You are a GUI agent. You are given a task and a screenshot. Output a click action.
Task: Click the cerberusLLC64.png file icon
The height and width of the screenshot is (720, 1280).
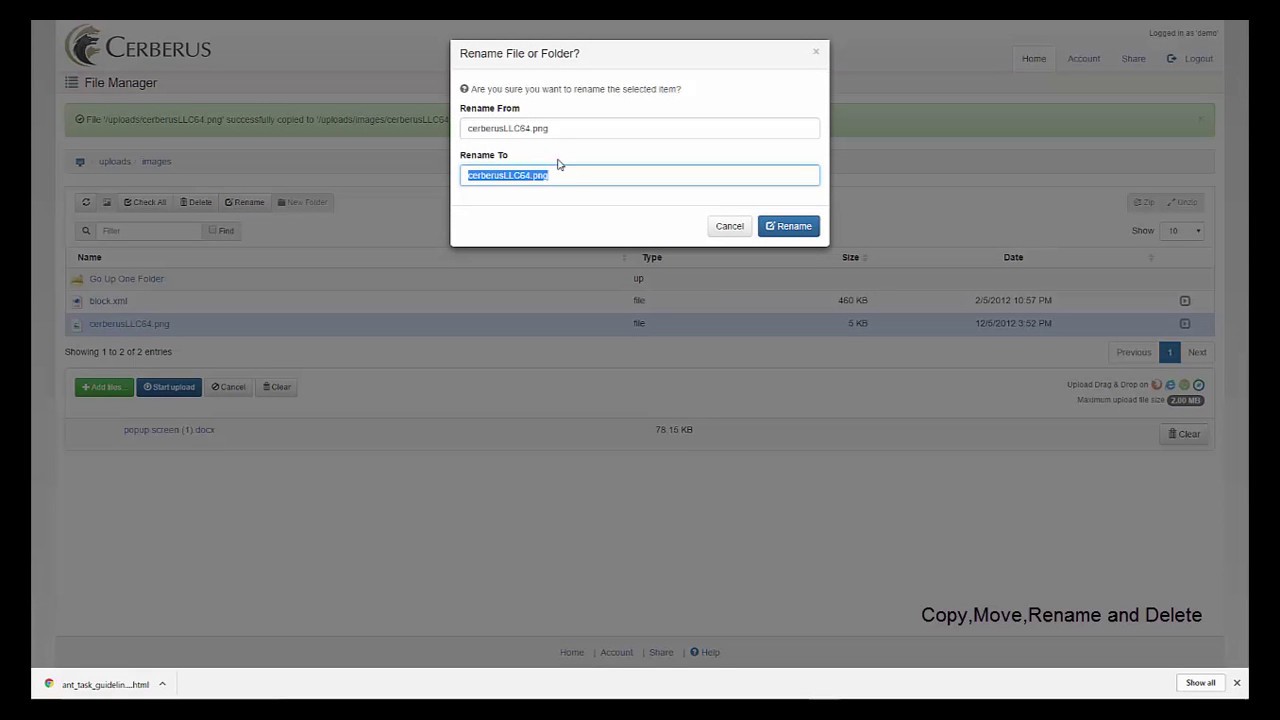pyautogui.click(x=77, y=324)
